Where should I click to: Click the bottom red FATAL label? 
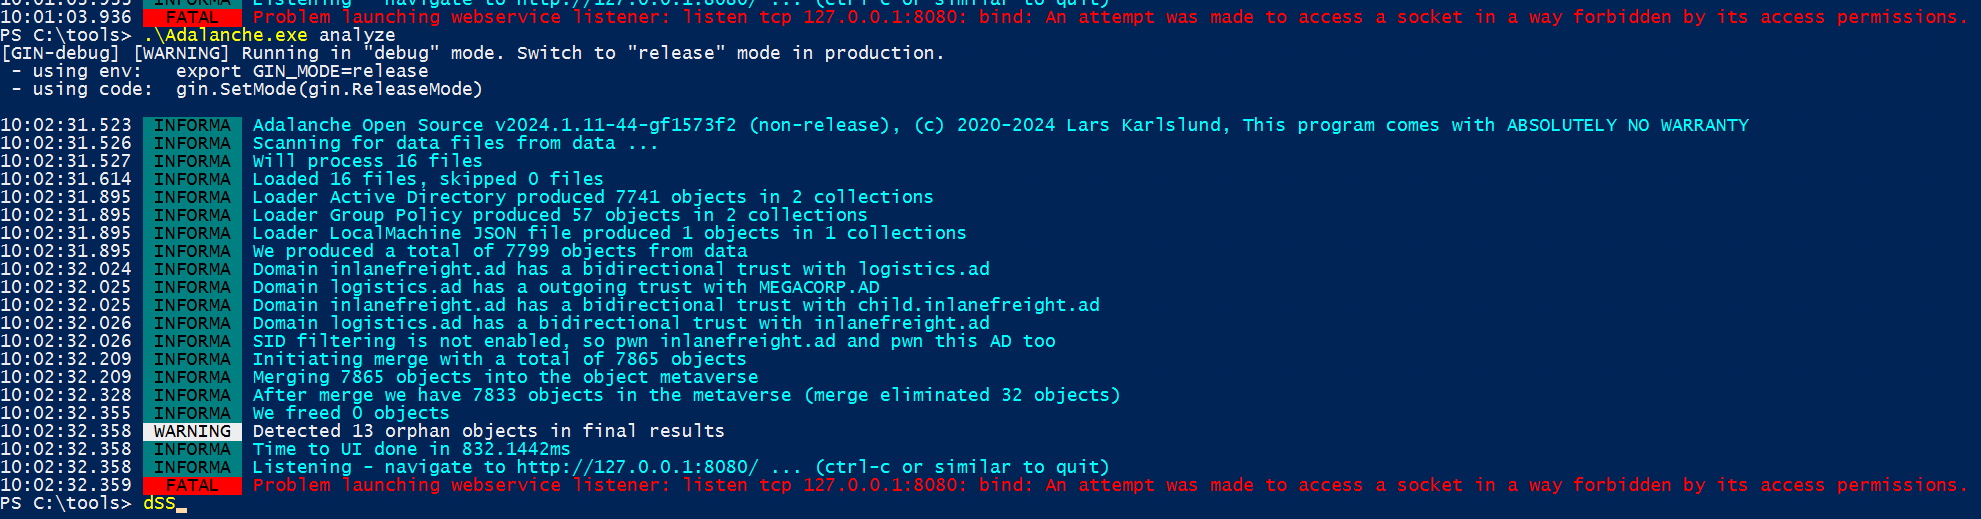pyautogui.click(x=192, y=486)
